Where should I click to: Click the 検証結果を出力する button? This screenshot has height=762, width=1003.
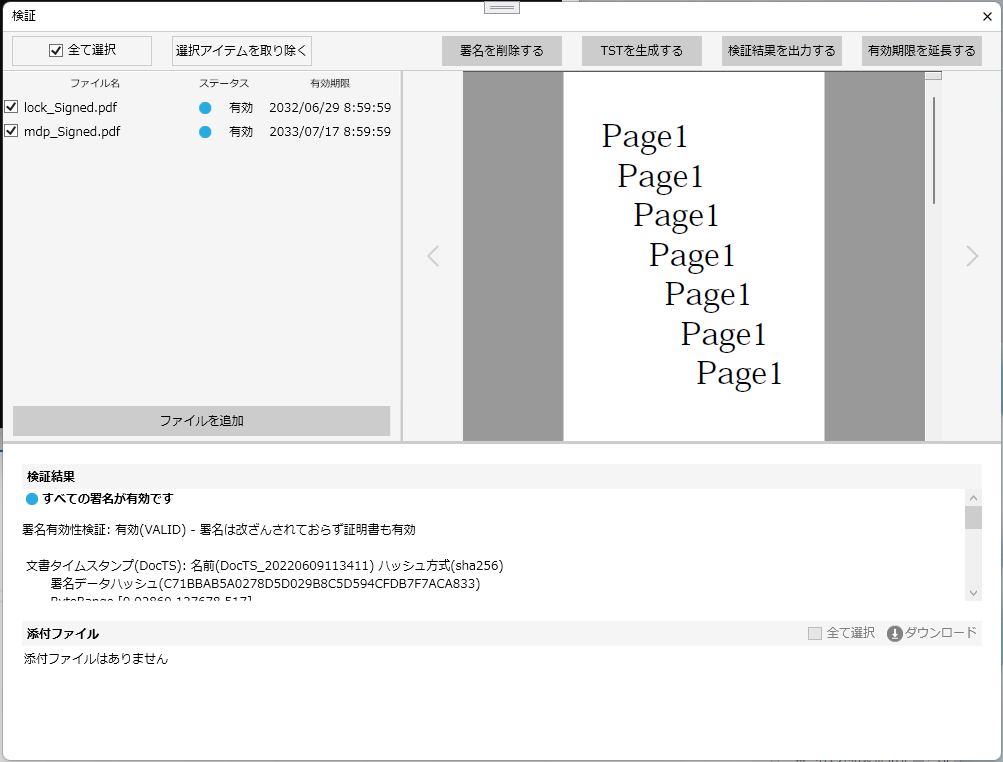[x=781, y=51]
